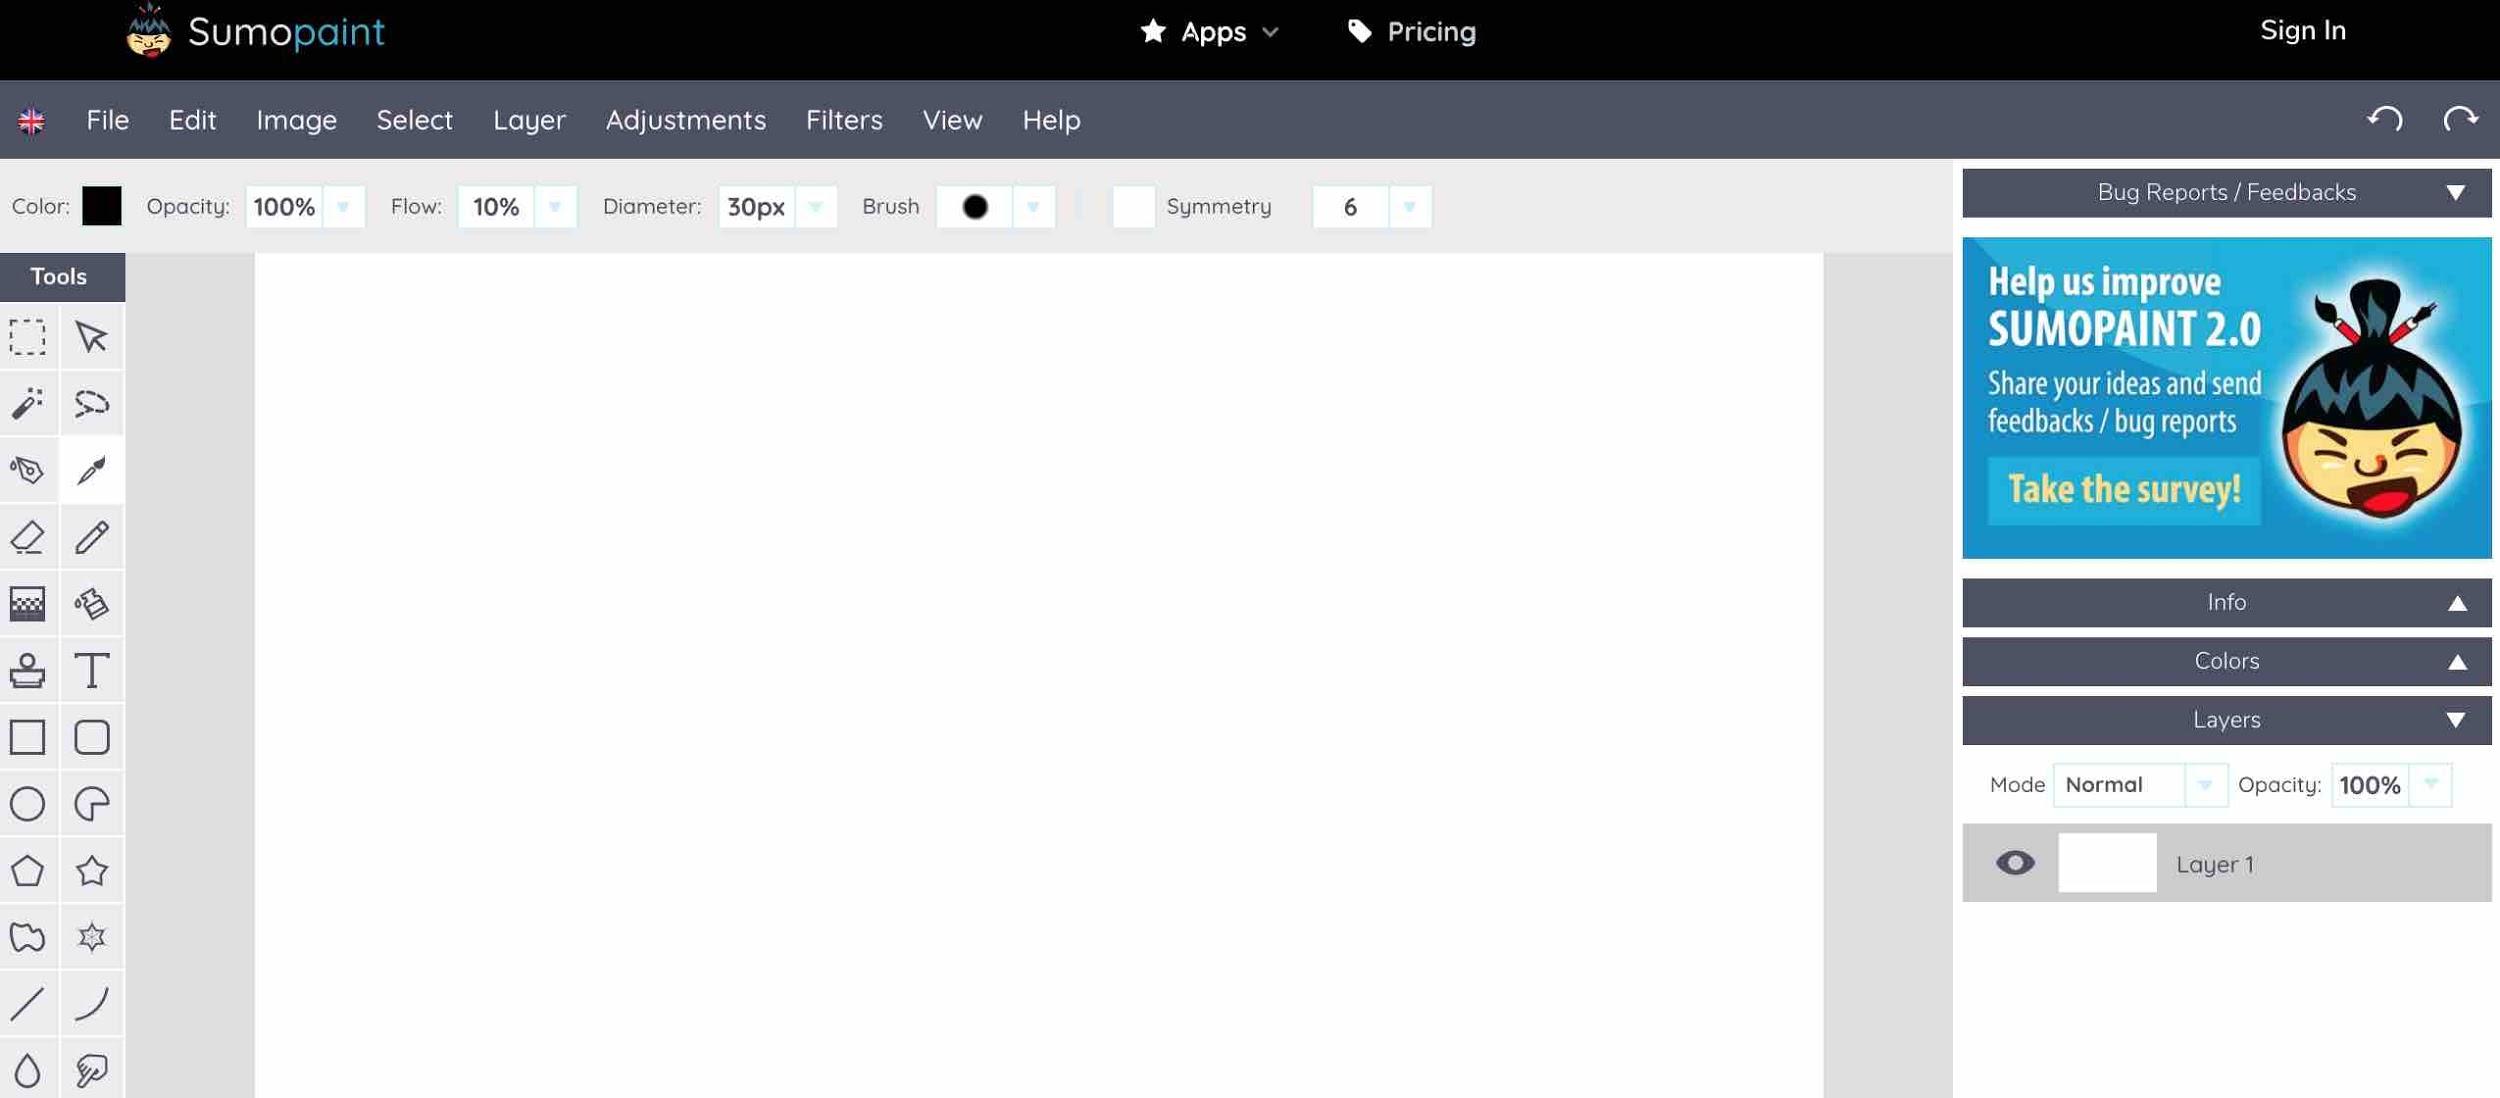
Task: Select the six-point star outline tool
Action: pyautogui.click(x=92, y=937)
